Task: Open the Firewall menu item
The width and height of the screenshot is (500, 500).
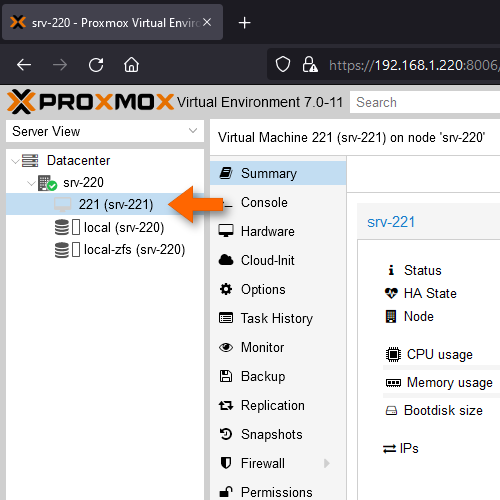Action: pos(278,463)
